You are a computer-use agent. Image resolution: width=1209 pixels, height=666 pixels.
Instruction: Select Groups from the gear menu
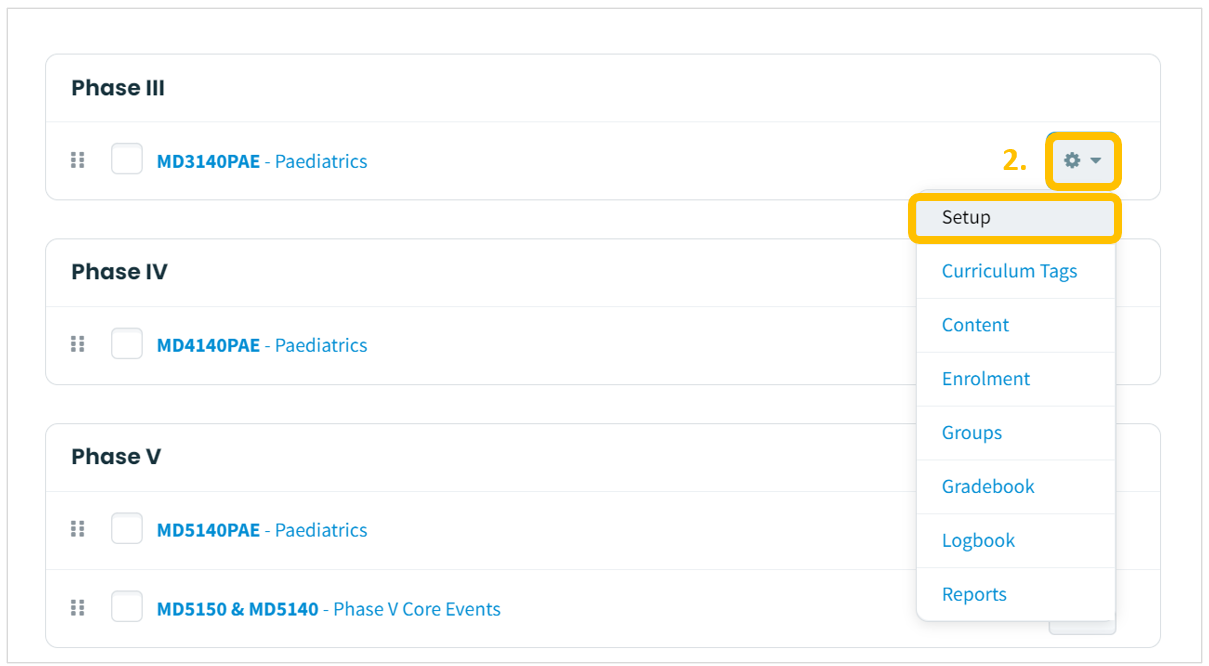pyautogui.click(x=1015, y=433)
